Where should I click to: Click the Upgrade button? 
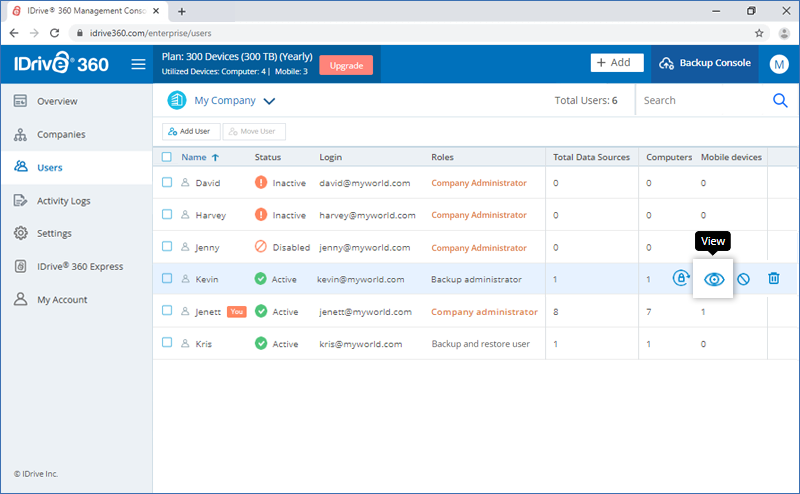[346, 65]
